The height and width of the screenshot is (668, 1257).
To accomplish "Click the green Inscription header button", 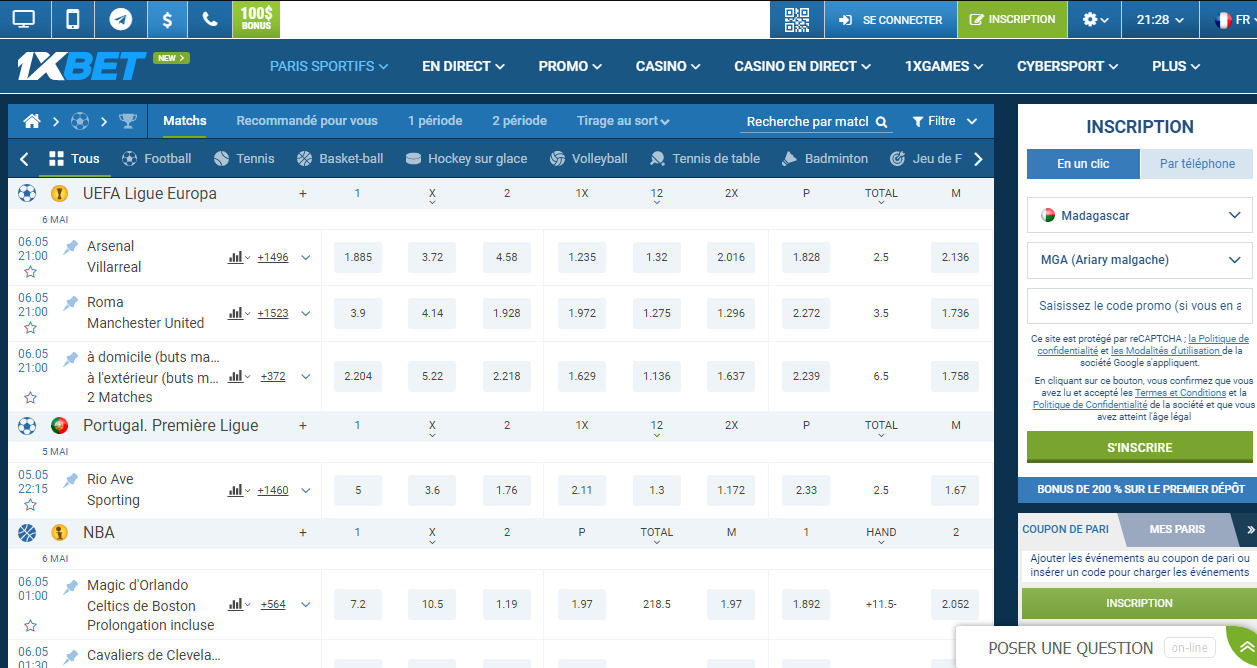I will point(1011,19).
